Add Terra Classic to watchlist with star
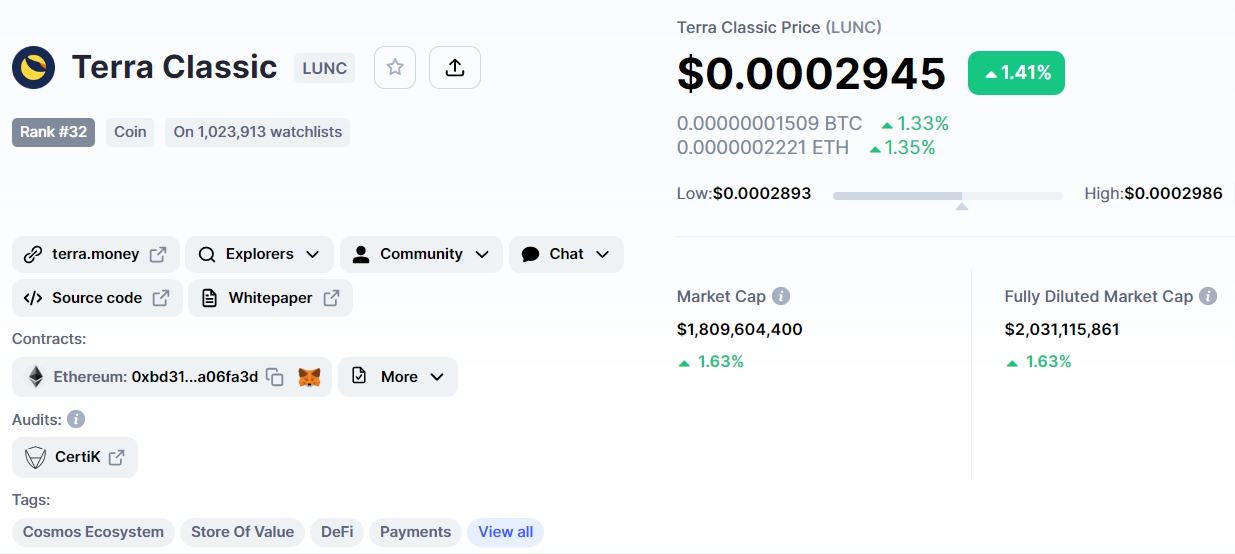Image resolution: width=1235 pixels, height=554 pixels. [x=395, y=68]
